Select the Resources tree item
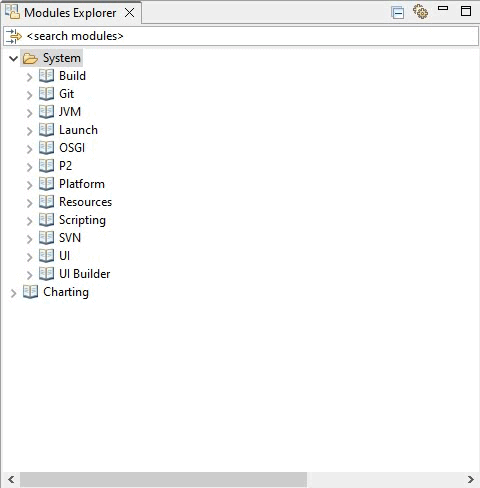Viewport: 480px width, 488px height. click(85, 202)
